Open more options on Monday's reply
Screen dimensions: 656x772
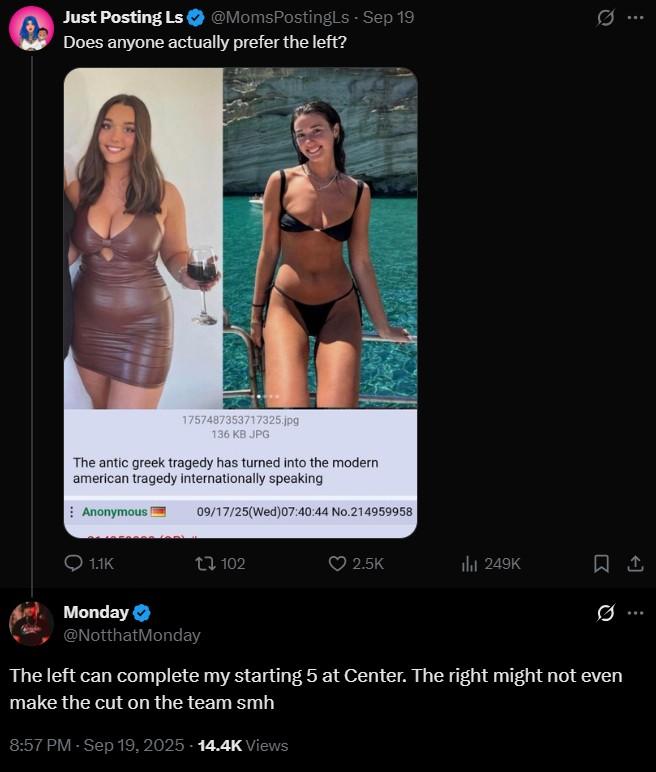635,613
